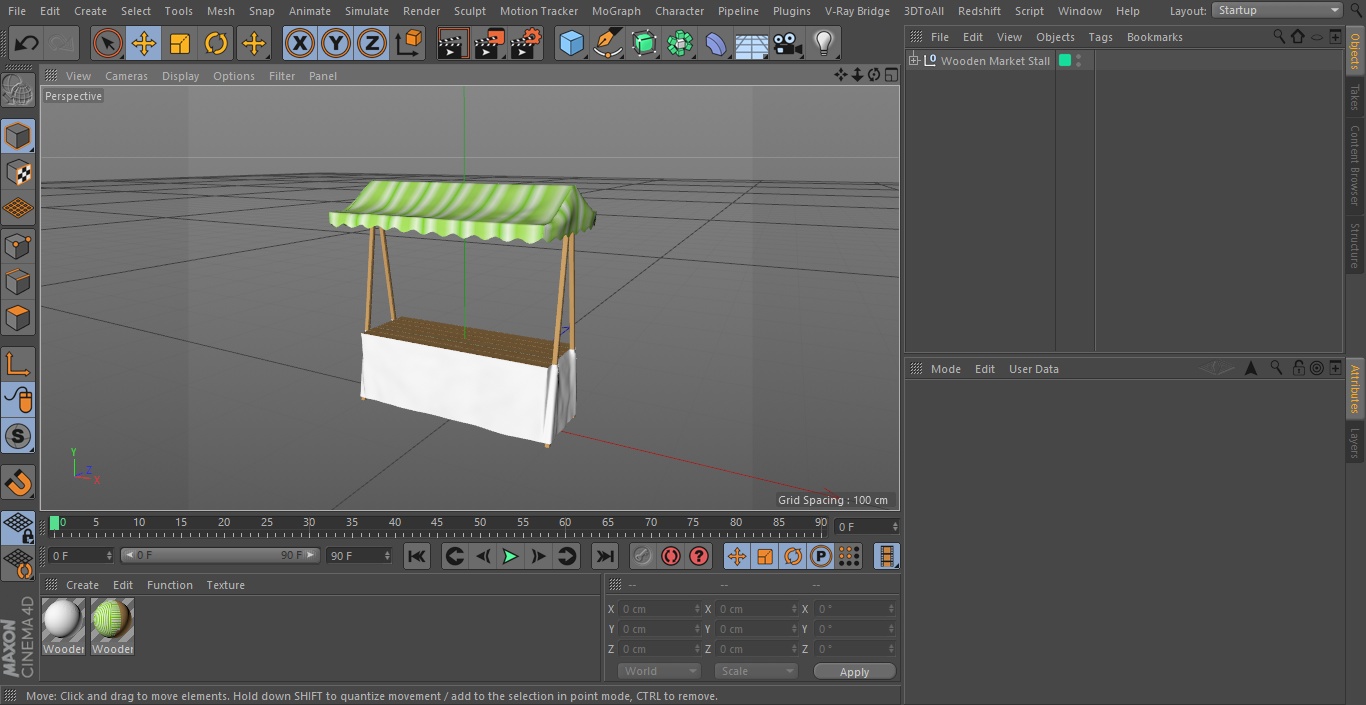The image size is (1366, 705).
Task: Toggle autokeying button
Action: tap(671, 556)
